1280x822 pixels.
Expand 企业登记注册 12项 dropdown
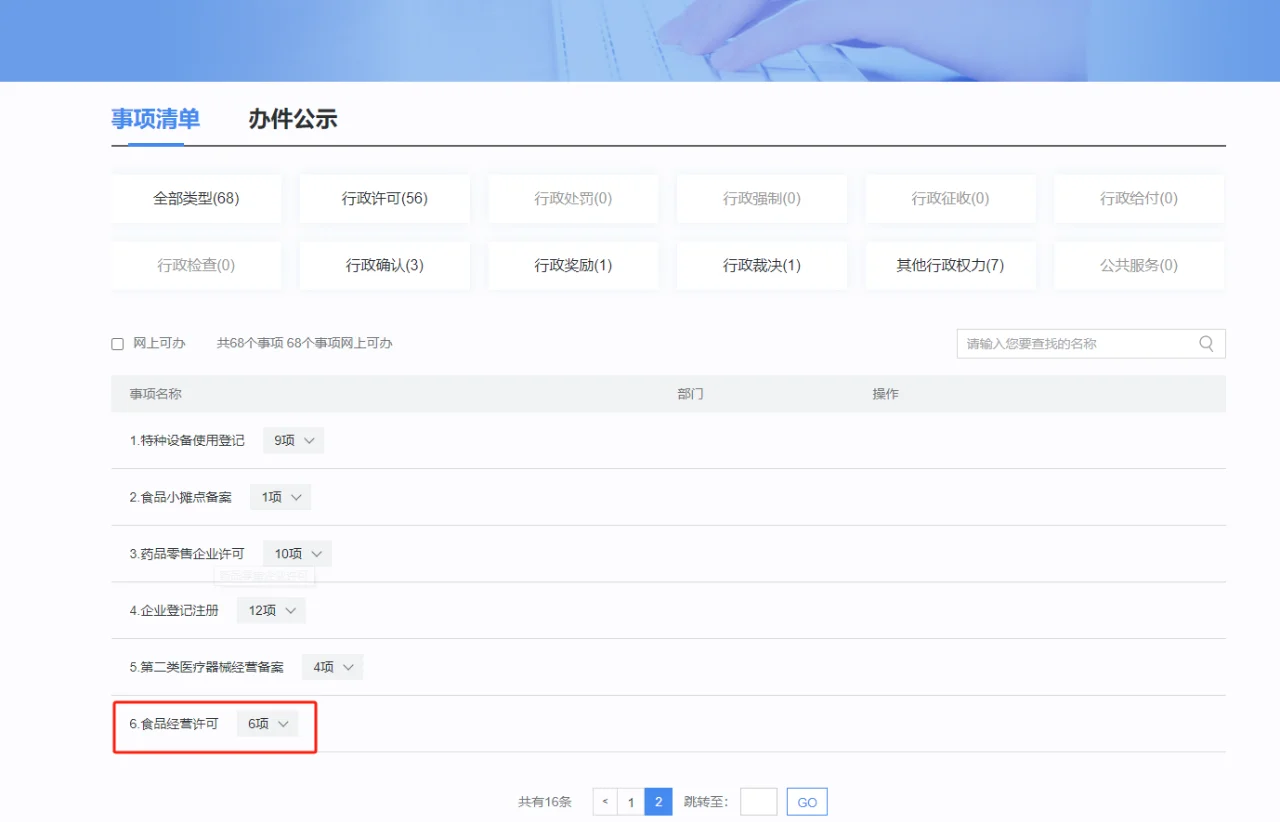click(271, 610)
